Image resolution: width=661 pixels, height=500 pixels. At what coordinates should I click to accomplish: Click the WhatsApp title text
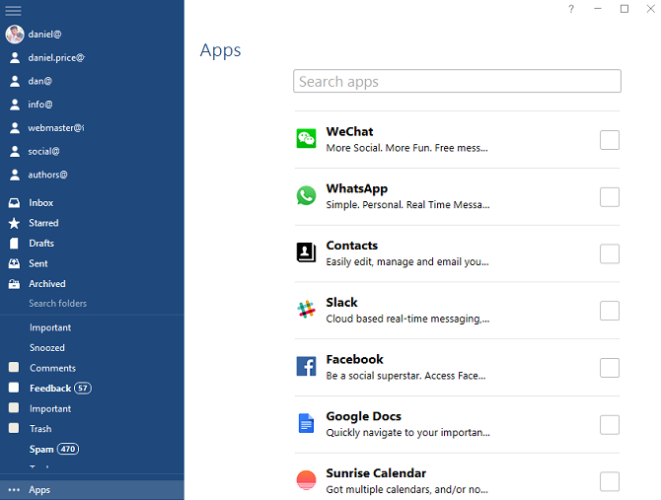pos(357,189)
